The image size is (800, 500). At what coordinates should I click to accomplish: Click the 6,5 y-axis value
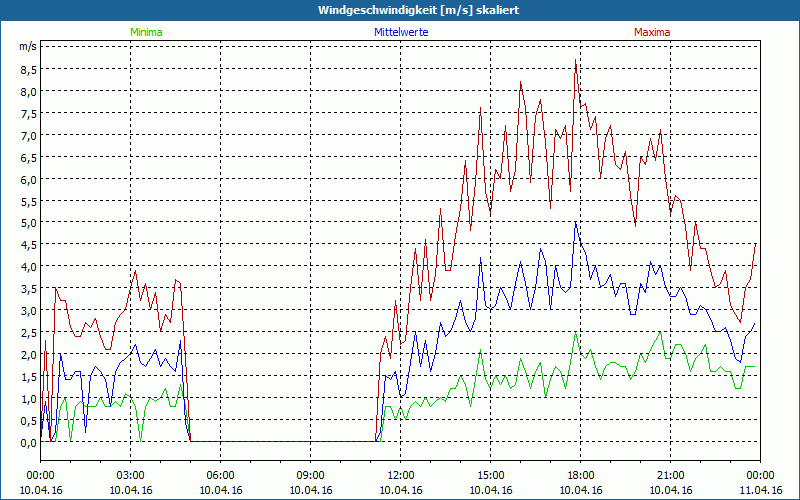(28, 158)
